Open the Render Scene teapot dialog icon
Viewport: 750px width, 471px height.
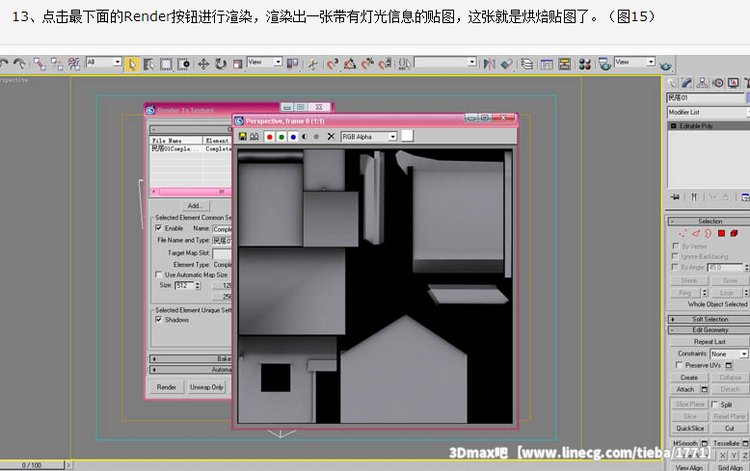605,64
